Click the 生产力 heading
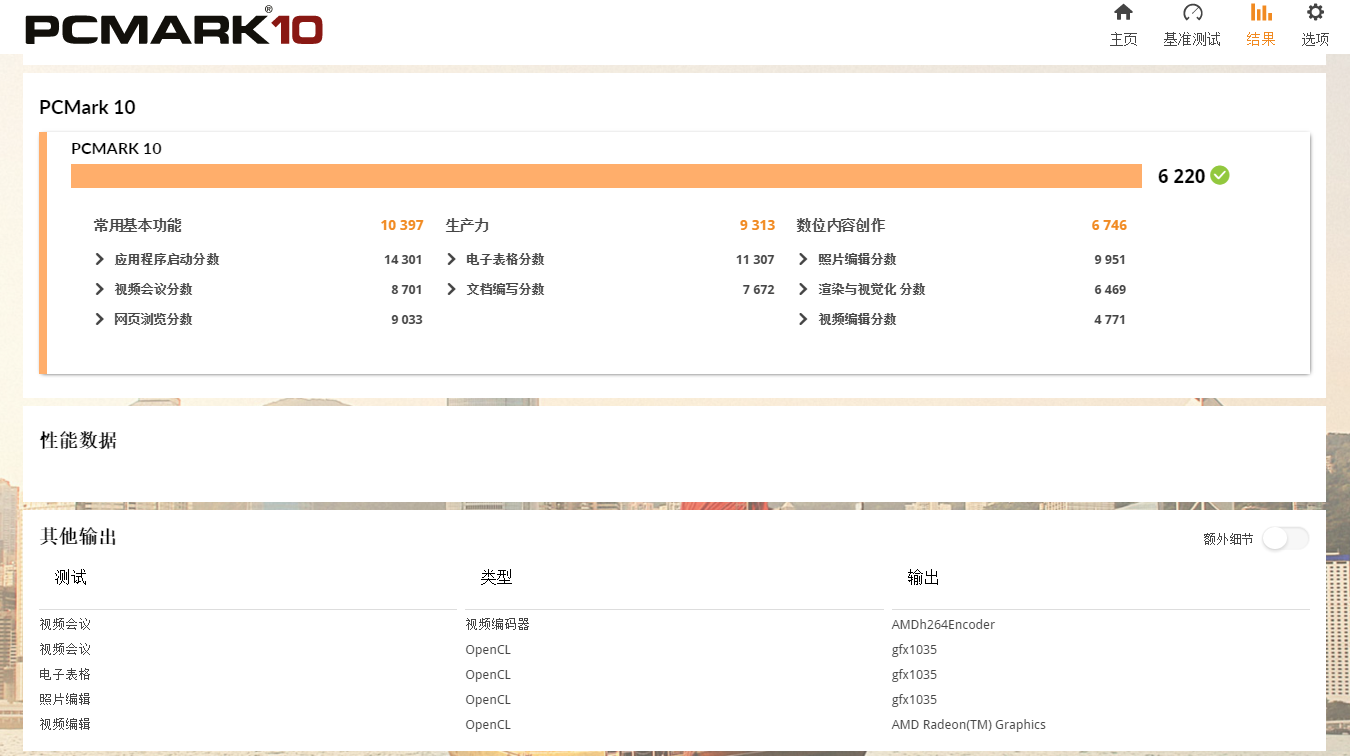Image resolution: width=1350 pixels, height=756 pixels. pyautogui.click(x=467, y=225)
